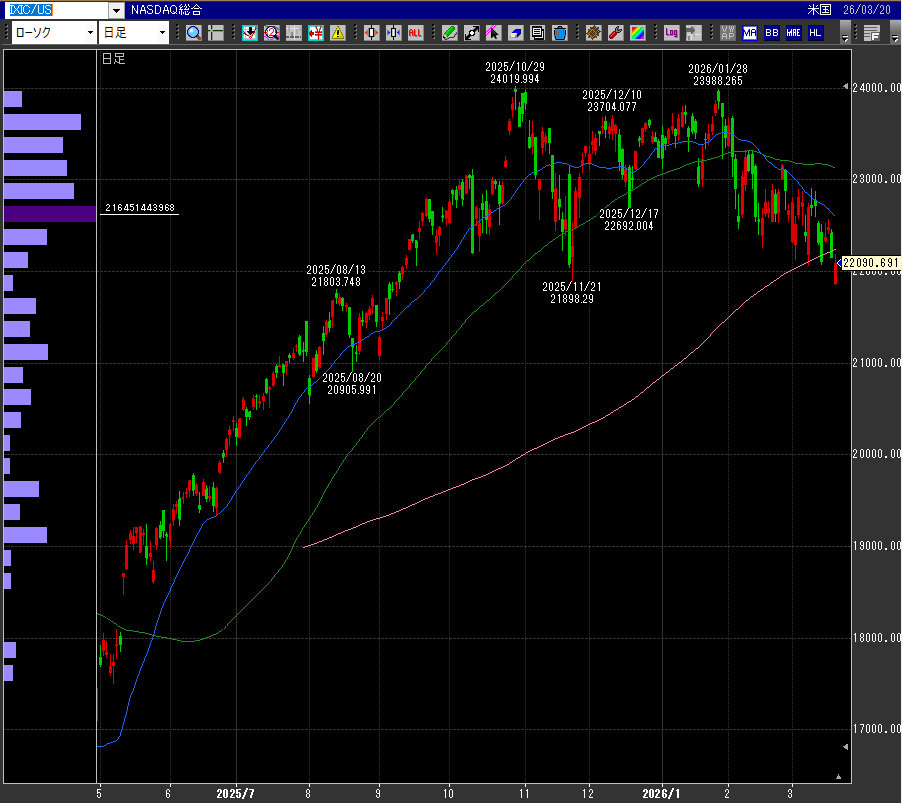The width and height of the screenshot is (902, 803).
Task: Click the chart download arrow icon
Action: tap(250, 33)
